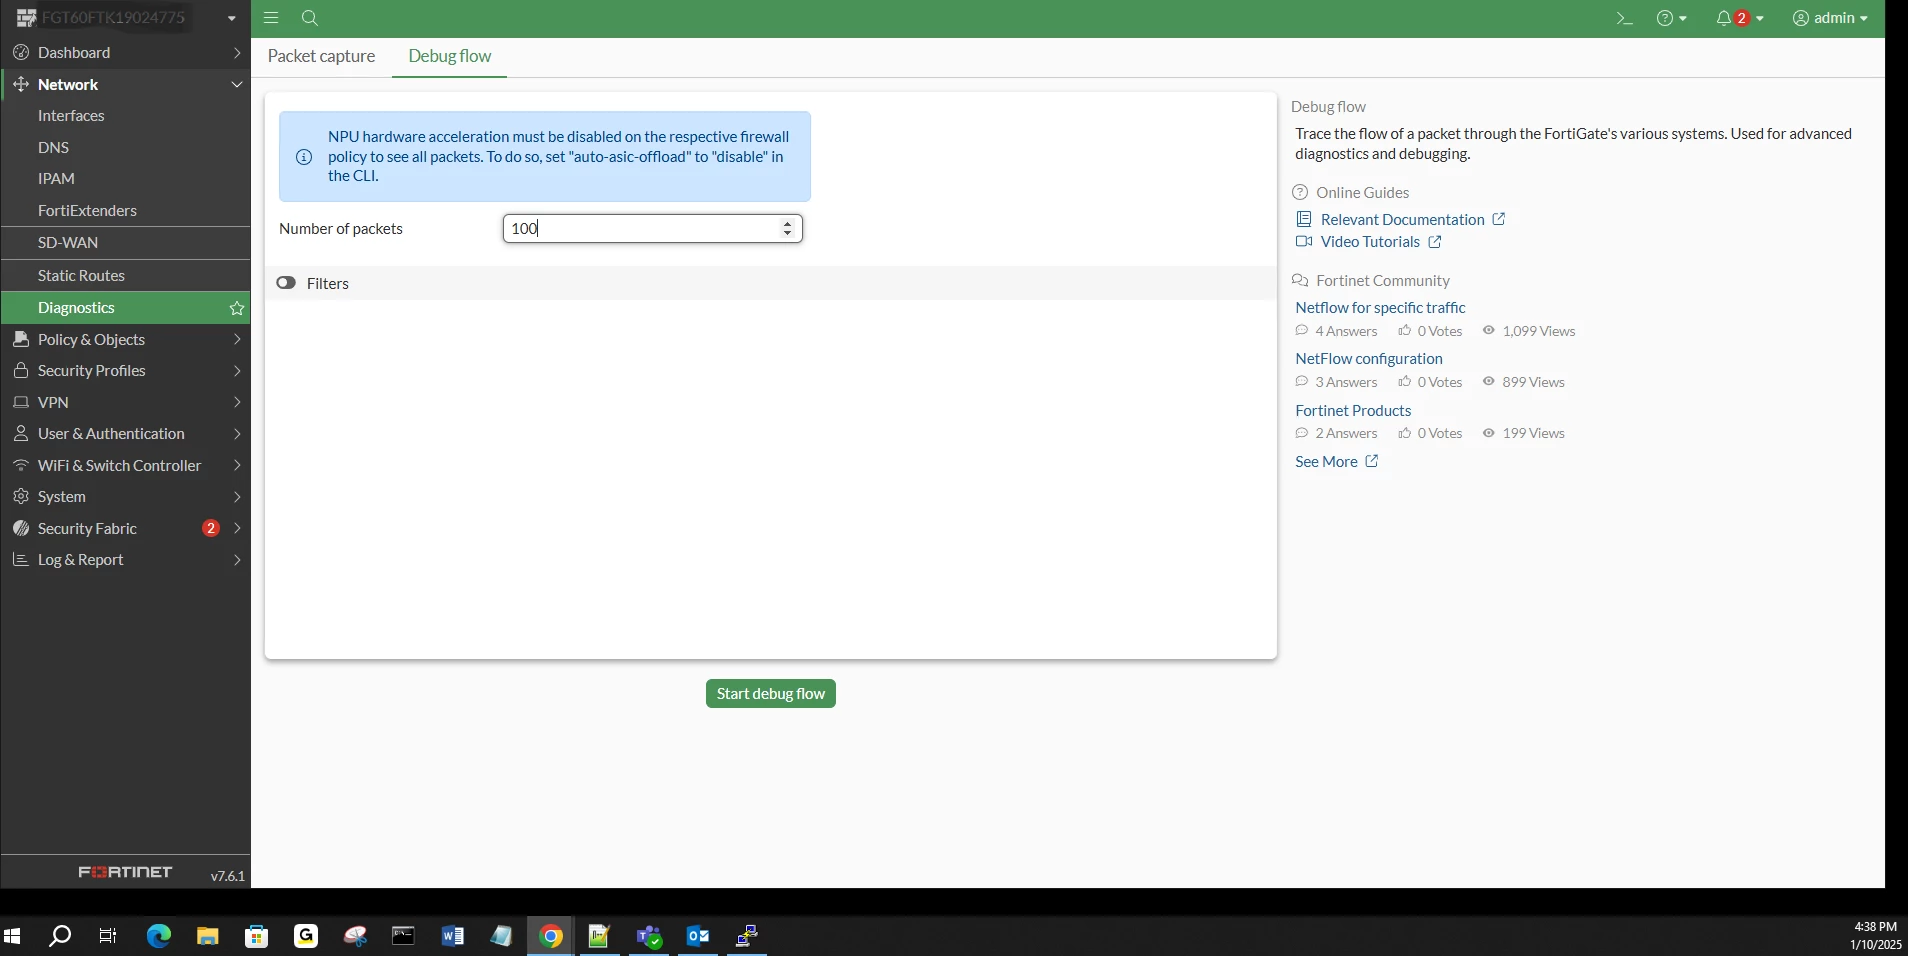Switch to the Packet capture tab

point(321,56)
